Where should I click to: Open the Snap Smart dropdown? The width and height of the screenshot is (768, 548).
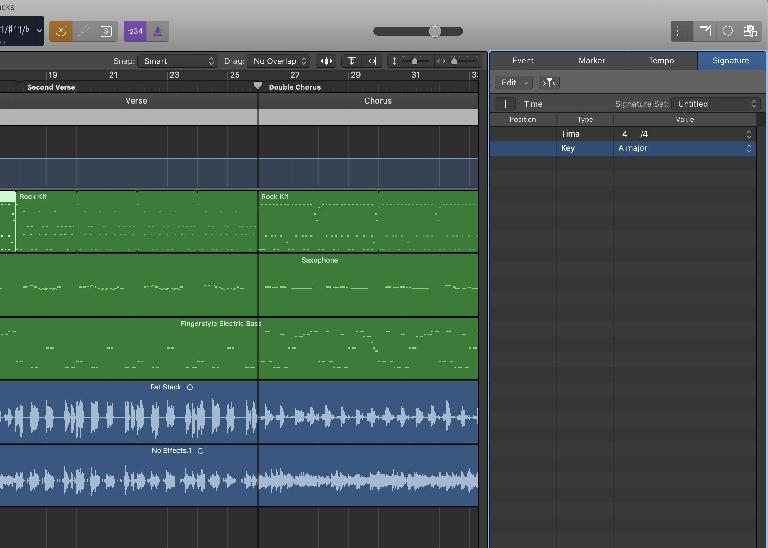click(x=177, y=61)
